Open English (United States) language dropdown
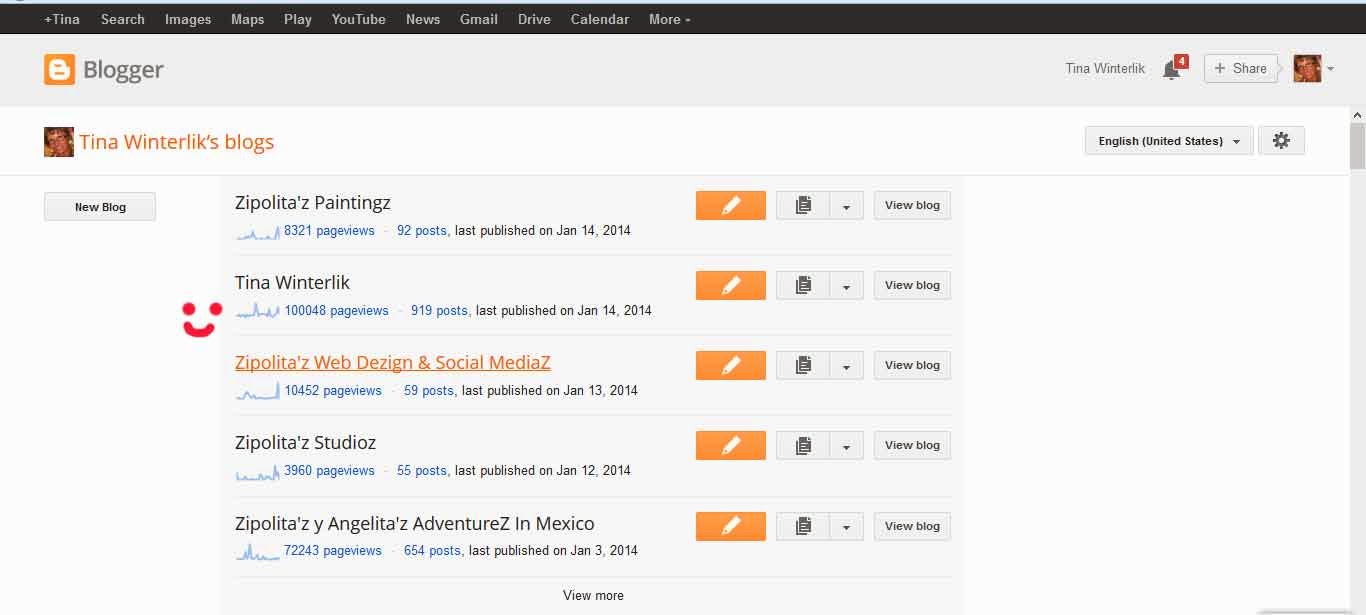 [x=1169, y=141]
